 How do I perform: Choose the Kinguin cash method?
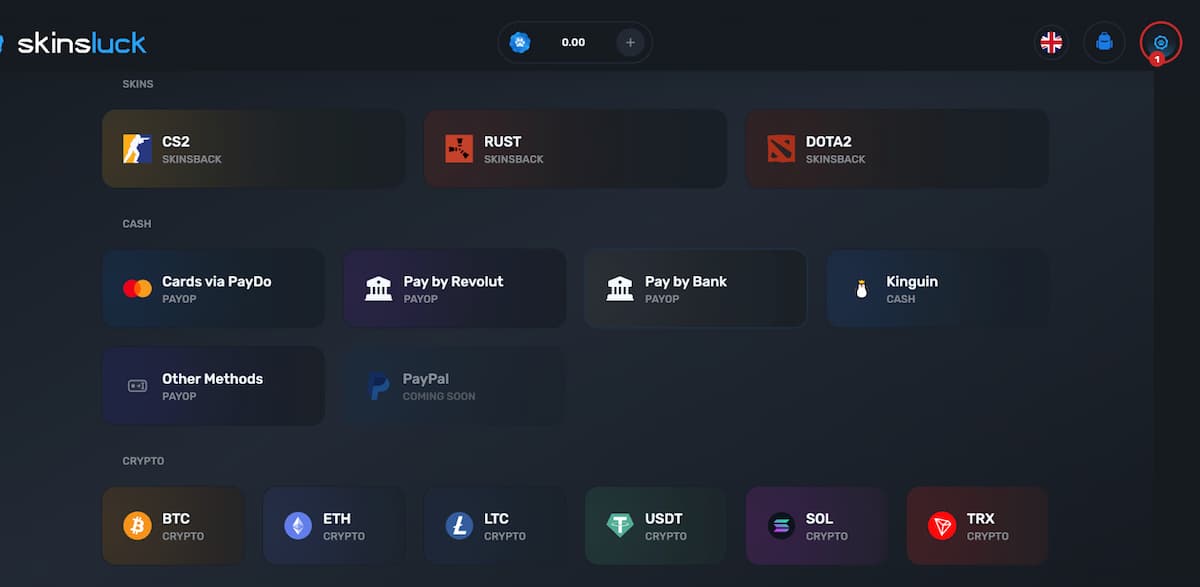coord(938,288)
